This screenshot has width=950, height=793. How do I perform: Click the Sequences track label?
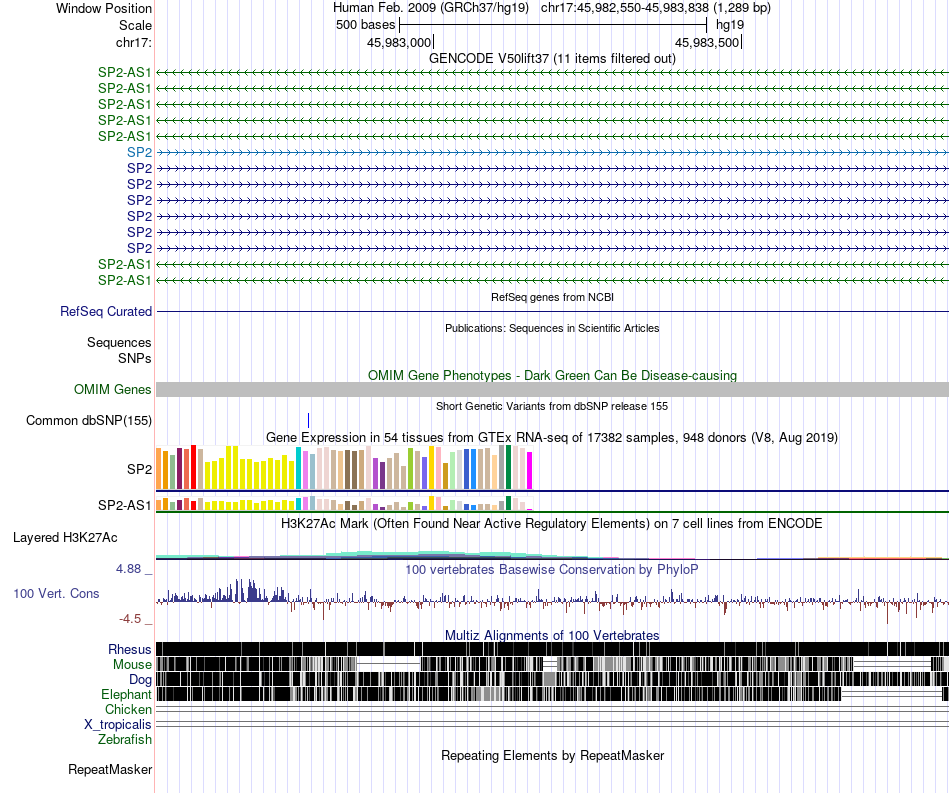pos(119,343)
